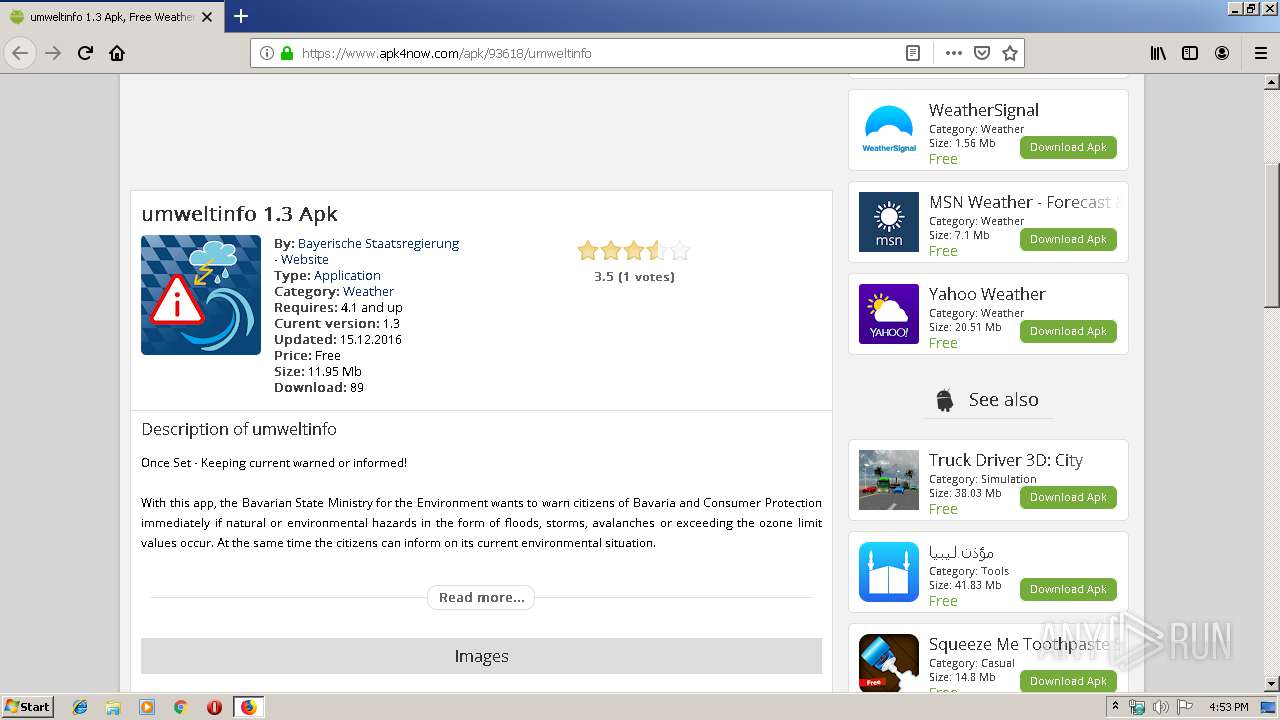The width and height of the screenshot is (1280, 720).
Task: Open Opera from the taskbar
Action: click(214, 707)
